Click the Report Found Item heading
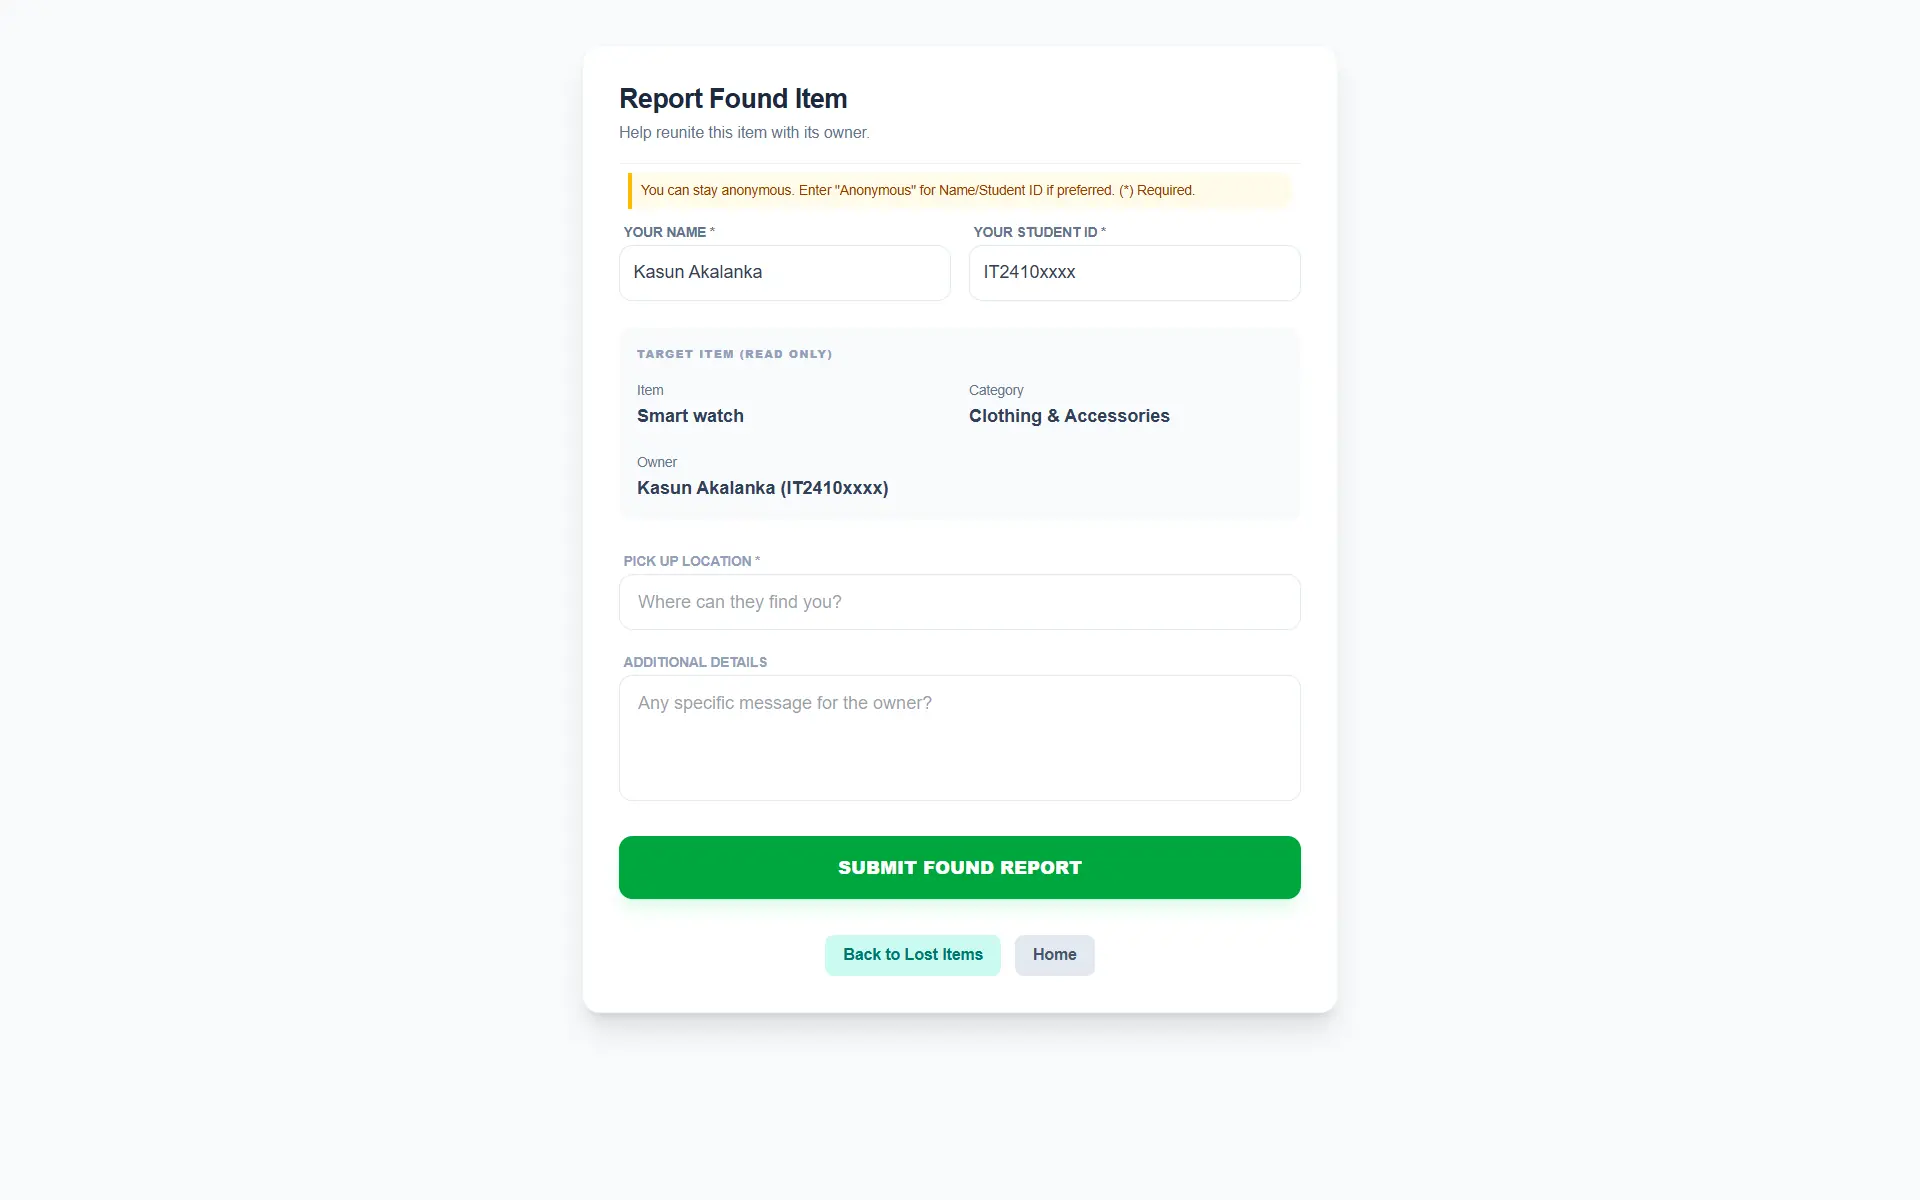1920x1200 pixels. [733, 99]
